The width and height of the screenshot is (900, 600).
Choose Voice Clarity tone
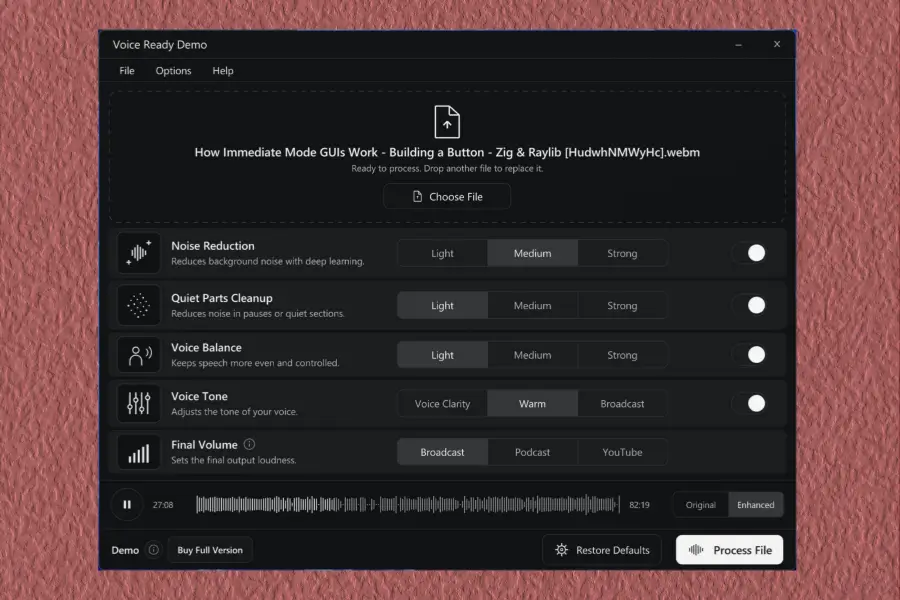pyautogui.click(x=443, y=404)
